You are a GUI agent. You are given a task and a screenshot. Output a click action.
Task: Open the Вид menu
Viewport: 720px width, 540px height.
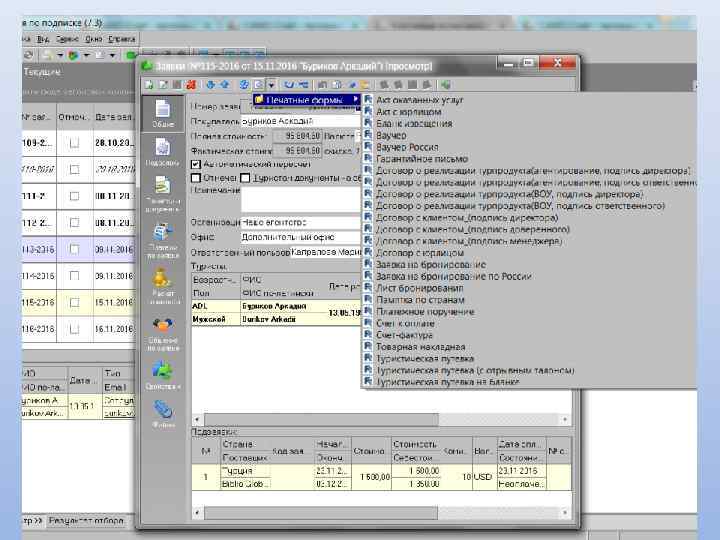43,39
